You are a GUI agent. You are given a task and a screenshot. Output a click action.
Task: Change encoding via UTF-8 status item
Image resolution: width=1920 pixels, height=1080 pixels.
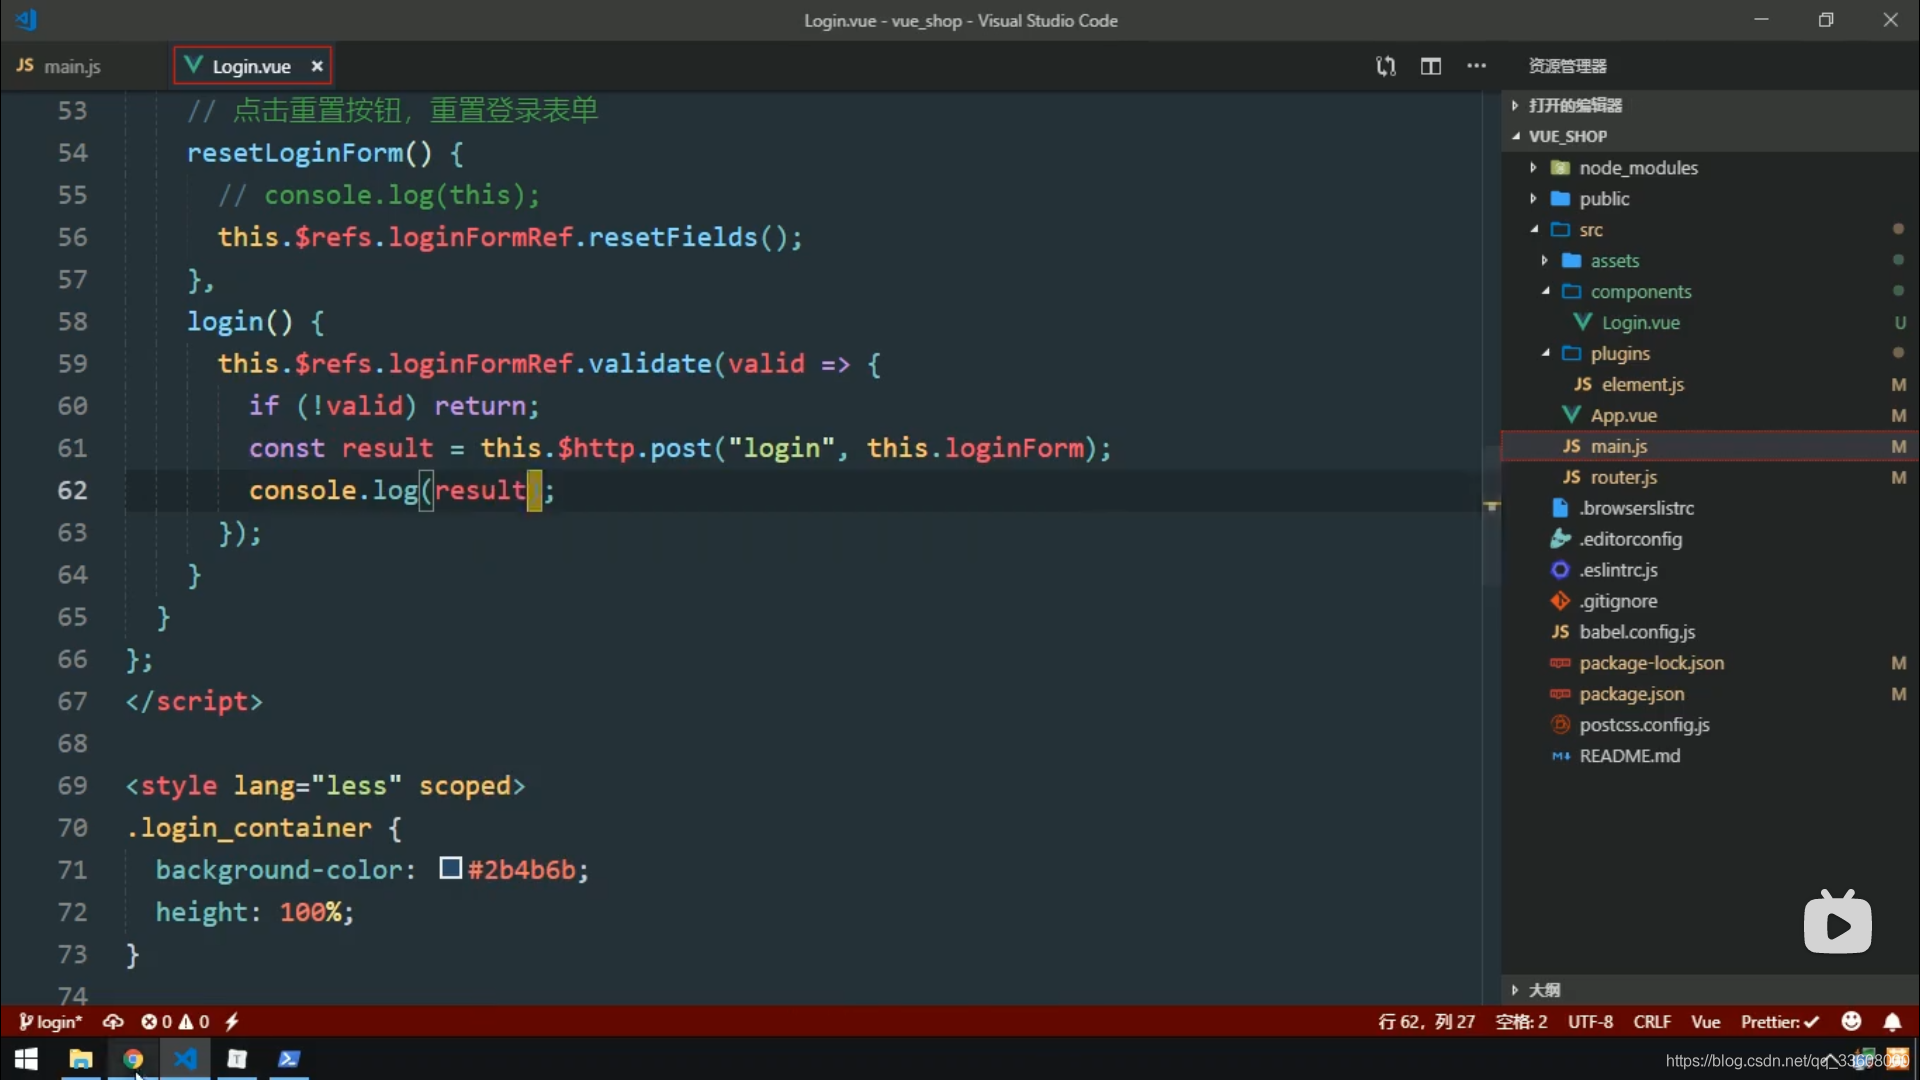coord(1590,1022)
